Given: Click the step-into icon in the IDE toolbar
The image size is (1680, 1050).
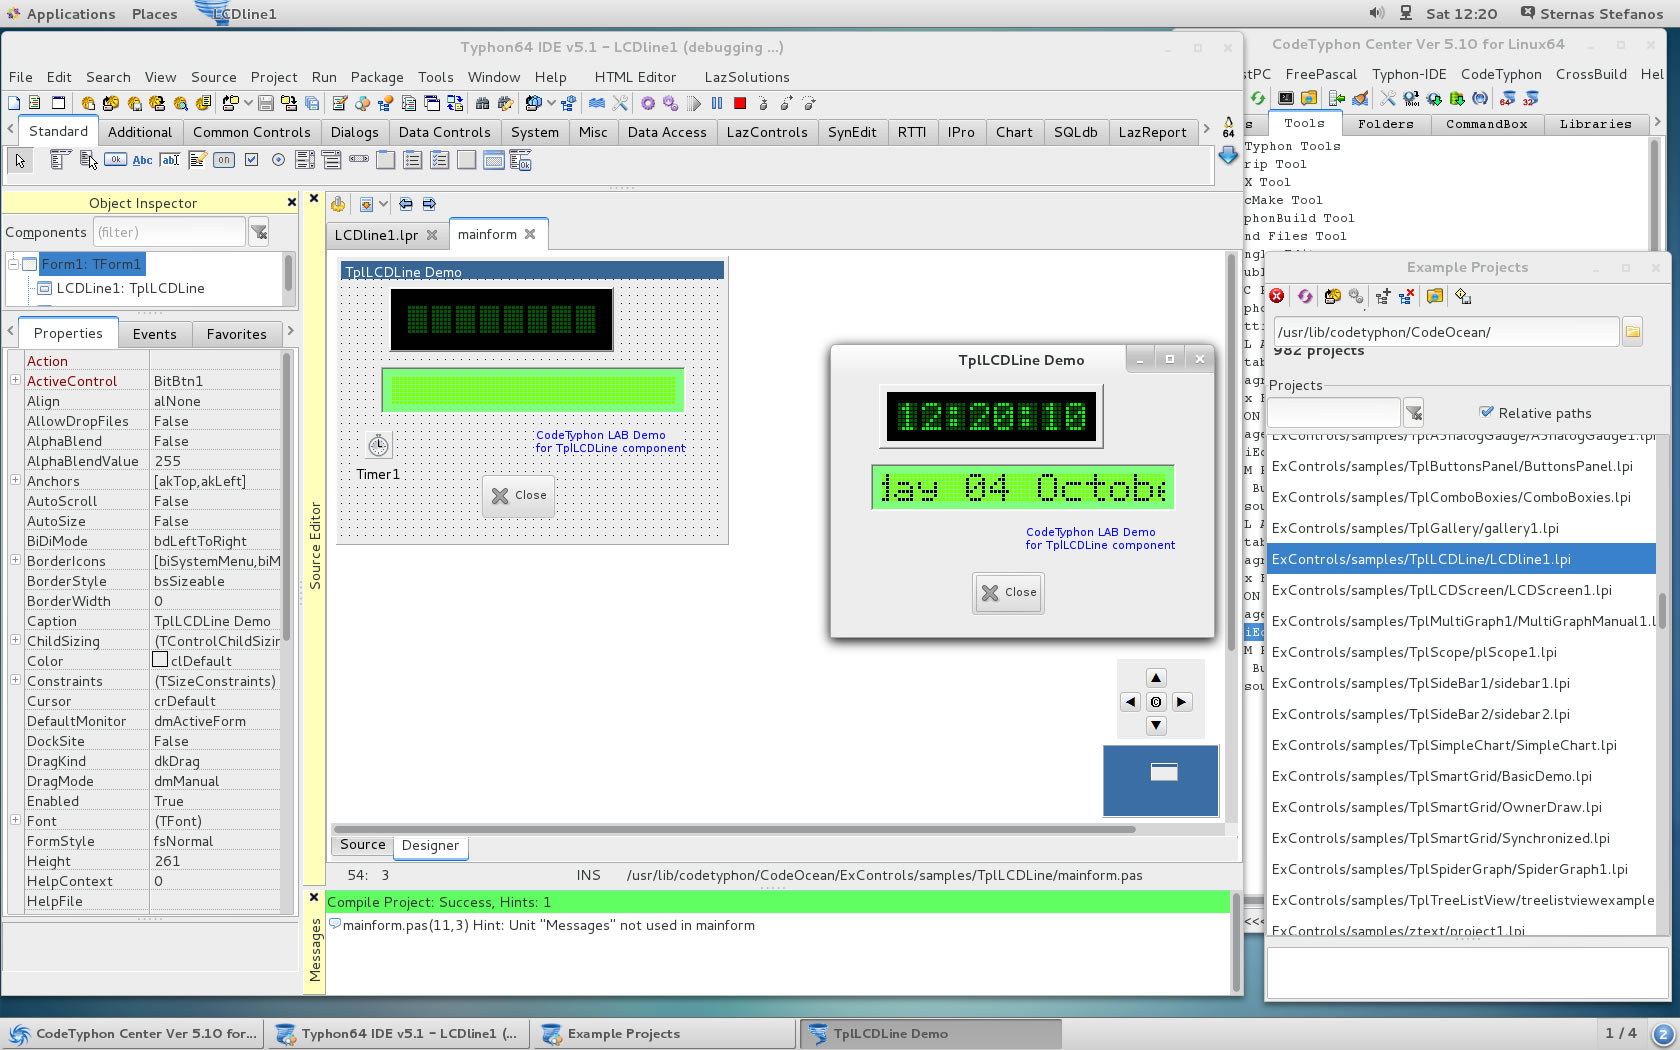Looking at the screenshot, I should (x=763, y=103).
